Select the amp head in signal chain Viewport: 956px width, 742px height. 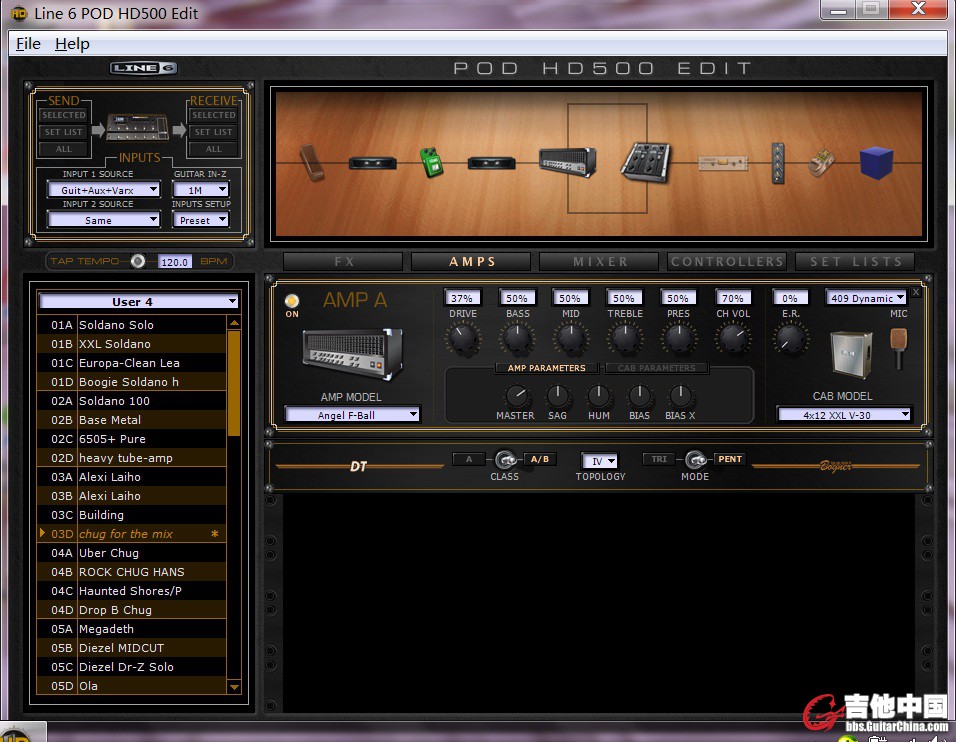(567, 161)
